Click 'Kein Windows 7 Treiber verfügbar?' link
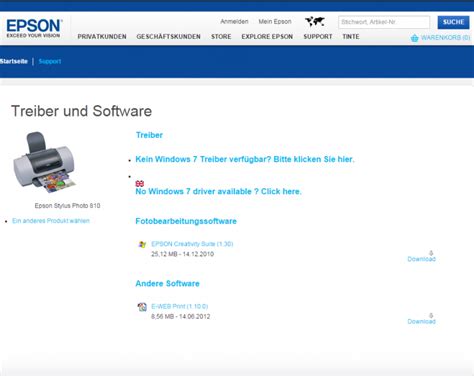This screenshot has width=474, height=376. [x=245, y=159]
